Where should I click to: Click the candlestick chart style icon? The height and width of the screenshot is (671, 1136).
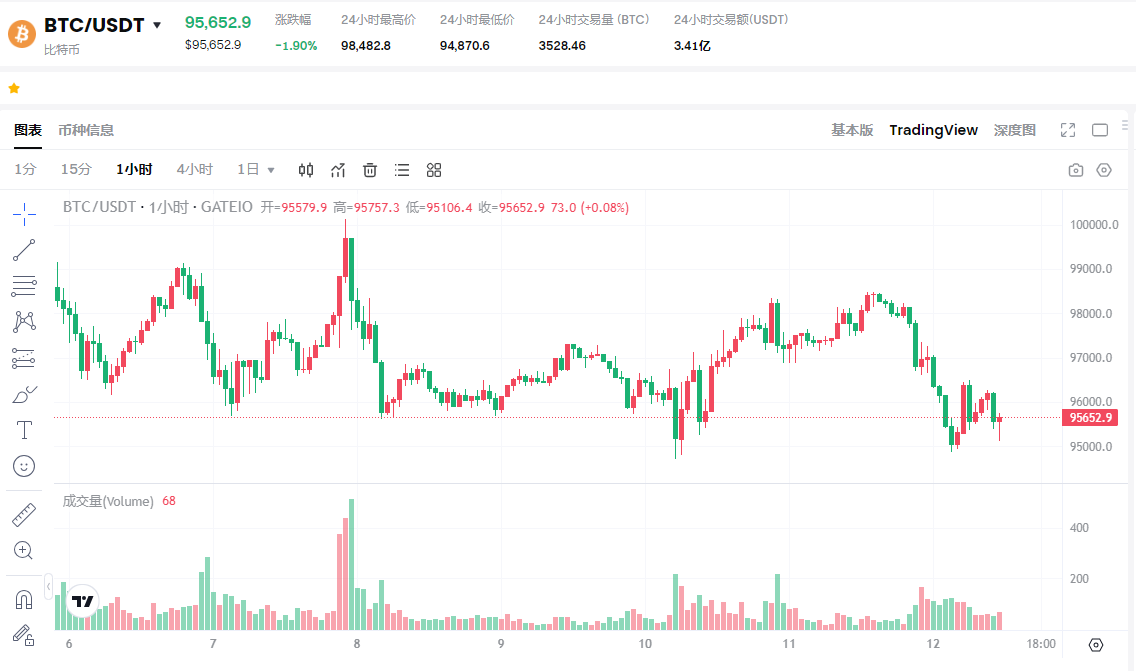tap(306, 170)
